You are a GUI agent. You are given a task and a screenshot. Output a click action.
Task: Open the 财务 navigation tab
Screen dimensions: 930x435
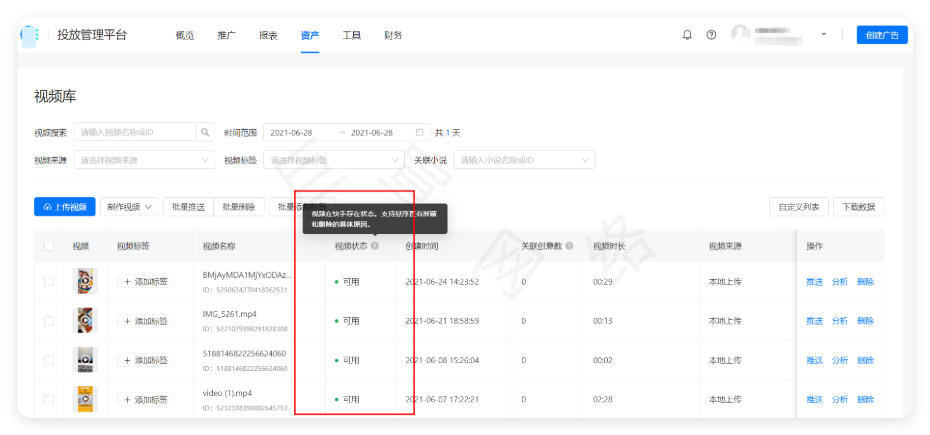pos(393,35)
